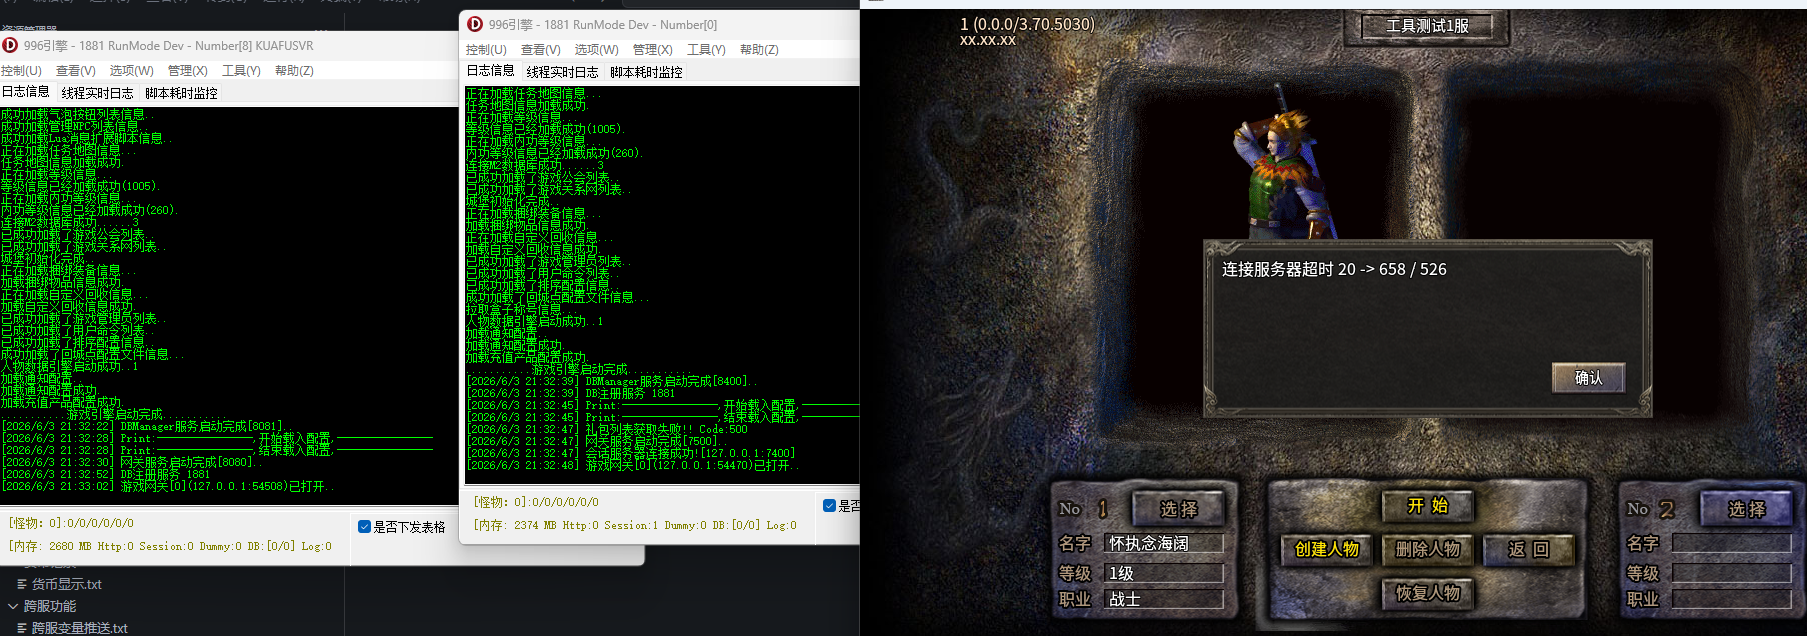Click the 创建人物 button
The image size is (1807, 636).
pos(1327,549)
